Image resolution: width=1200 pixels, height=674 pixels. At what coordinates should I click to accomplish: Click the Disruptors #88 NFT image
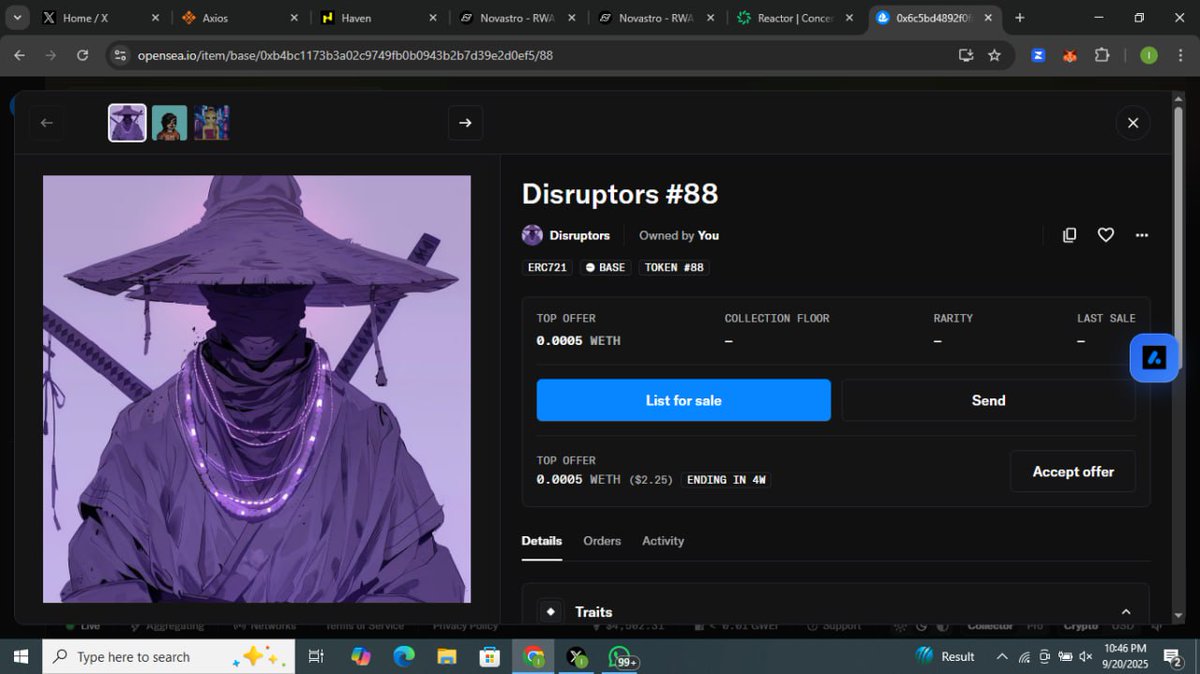[257, 389]
